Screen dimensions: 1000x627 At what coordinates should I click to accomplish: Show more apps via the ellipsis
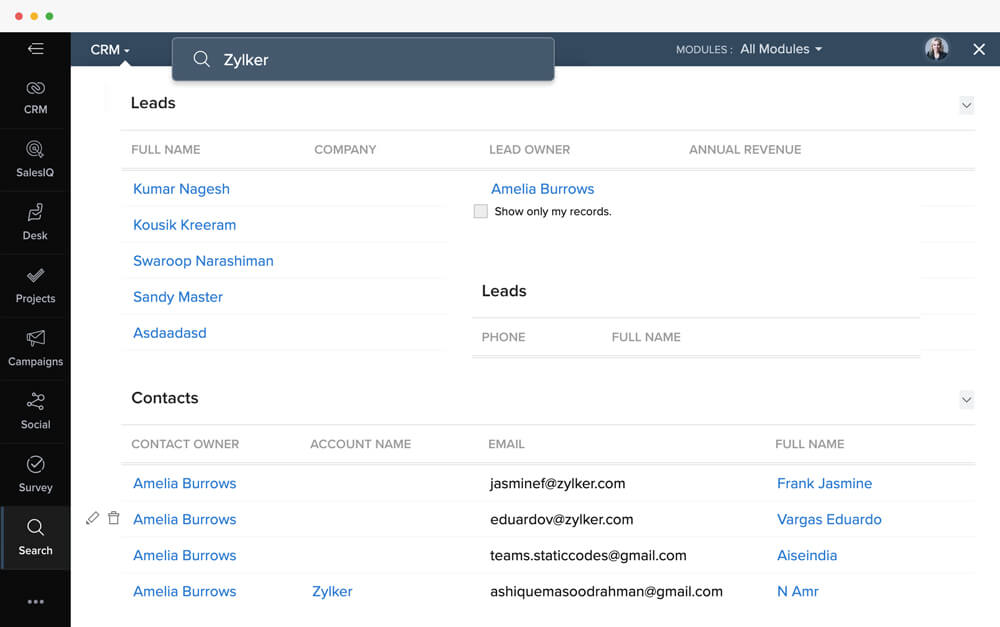pos(35,602)
